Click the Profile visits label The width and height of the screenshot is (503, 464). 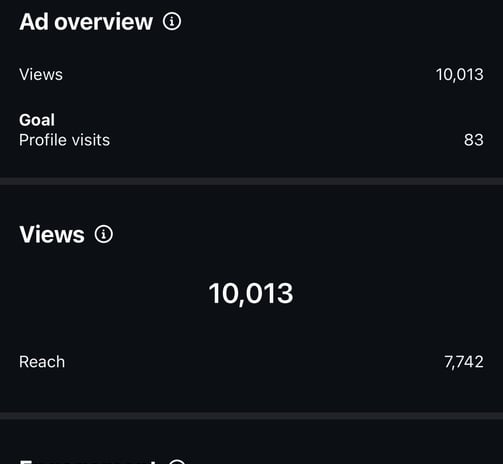64,140
